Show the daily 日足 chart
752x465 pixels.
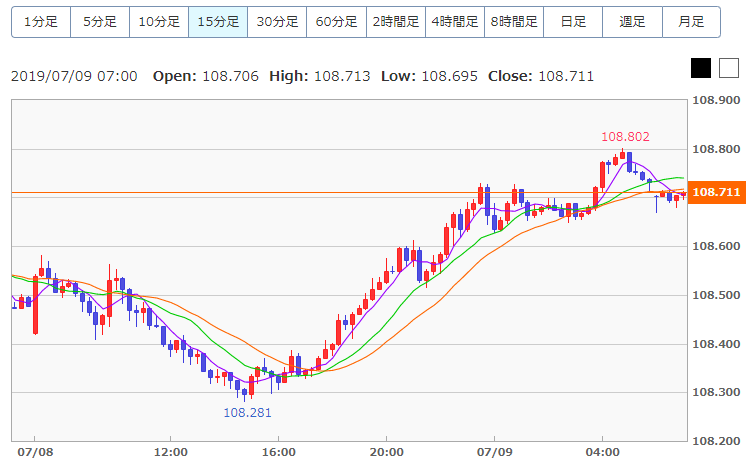pyautogui.click(x=573, y=22)
